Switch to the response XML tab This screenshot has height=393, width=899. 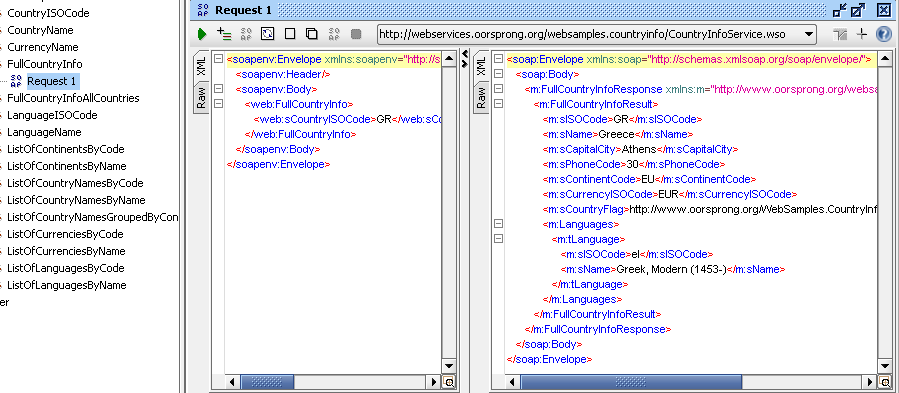coord(481,66)
